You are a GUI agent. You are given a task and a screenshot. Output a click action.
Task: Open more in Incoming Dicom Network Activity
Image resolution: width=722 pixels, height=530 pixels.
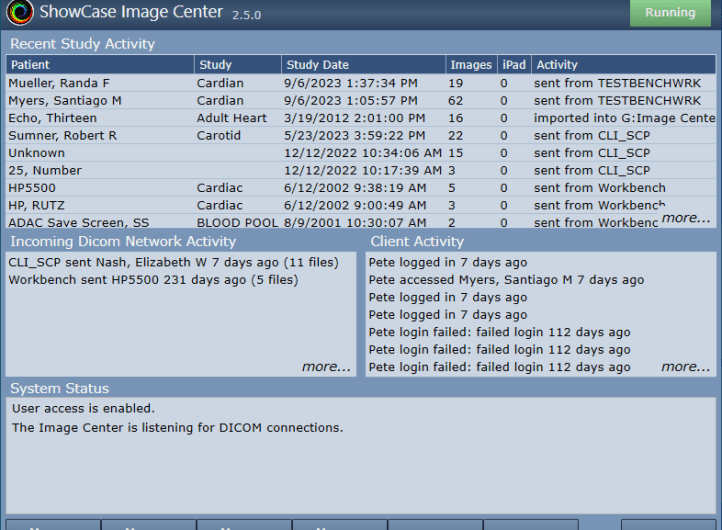tap(326, 367)
